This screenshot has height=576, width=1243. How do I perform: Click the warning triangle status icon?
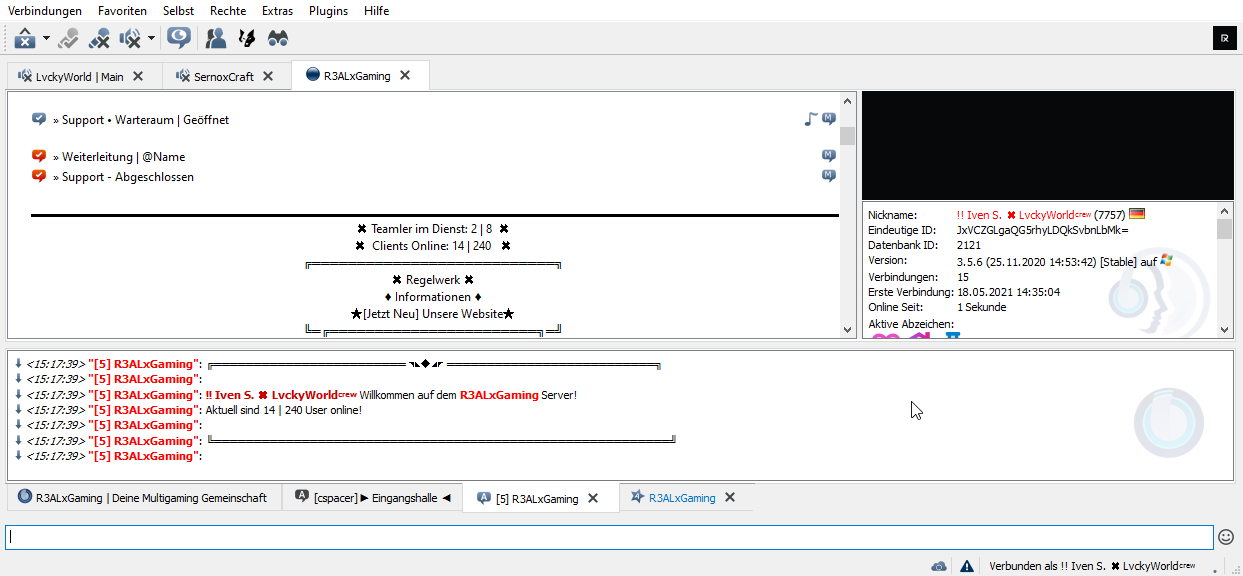[x=966, y=566]
